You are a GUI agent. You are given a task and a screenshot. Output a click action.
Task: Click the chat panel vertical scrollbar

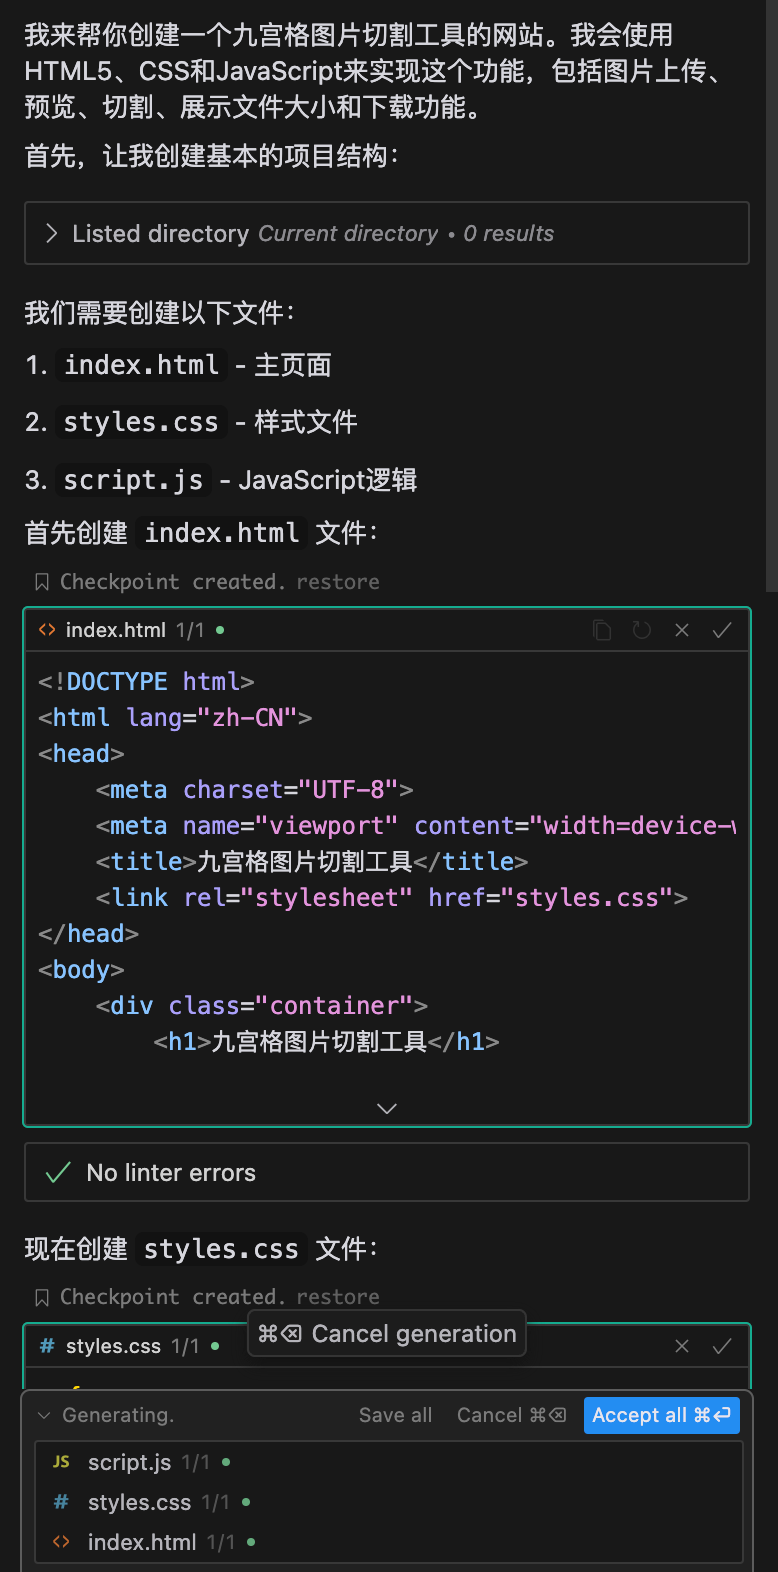(771, 300)
